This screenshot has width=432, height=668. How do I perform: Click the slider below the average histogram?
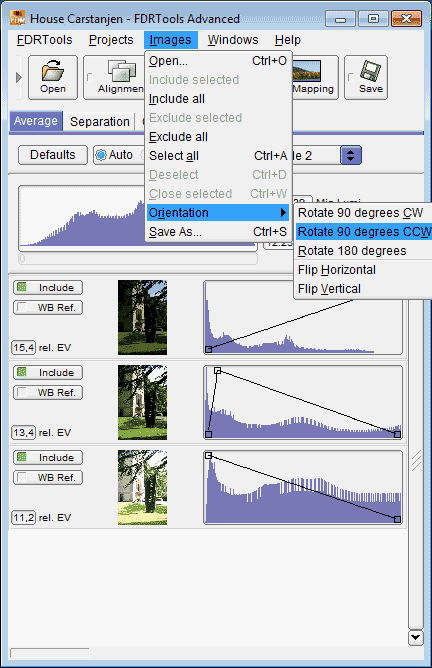coord(138,259)
